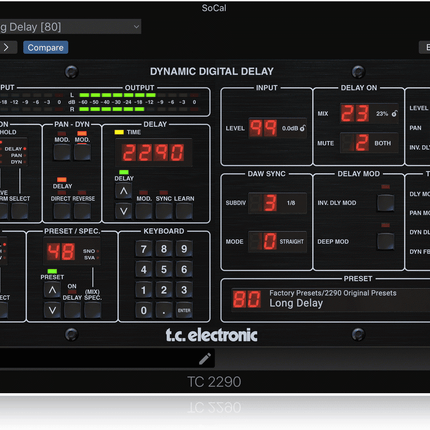Toggle the INV. DLY MOD button
This screenshot has width=430, height=430.
click(385, 203)
